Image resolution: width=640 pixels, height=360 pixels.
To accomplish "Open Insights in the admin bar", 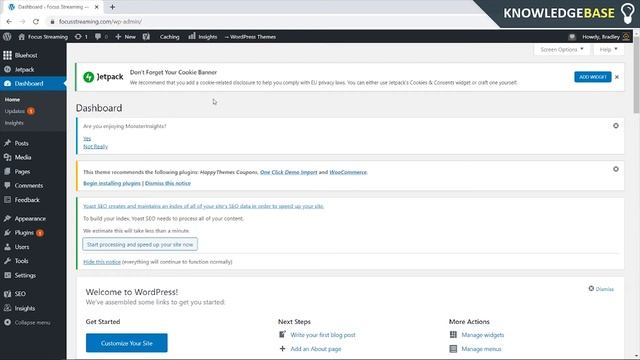I will point(203,37).
